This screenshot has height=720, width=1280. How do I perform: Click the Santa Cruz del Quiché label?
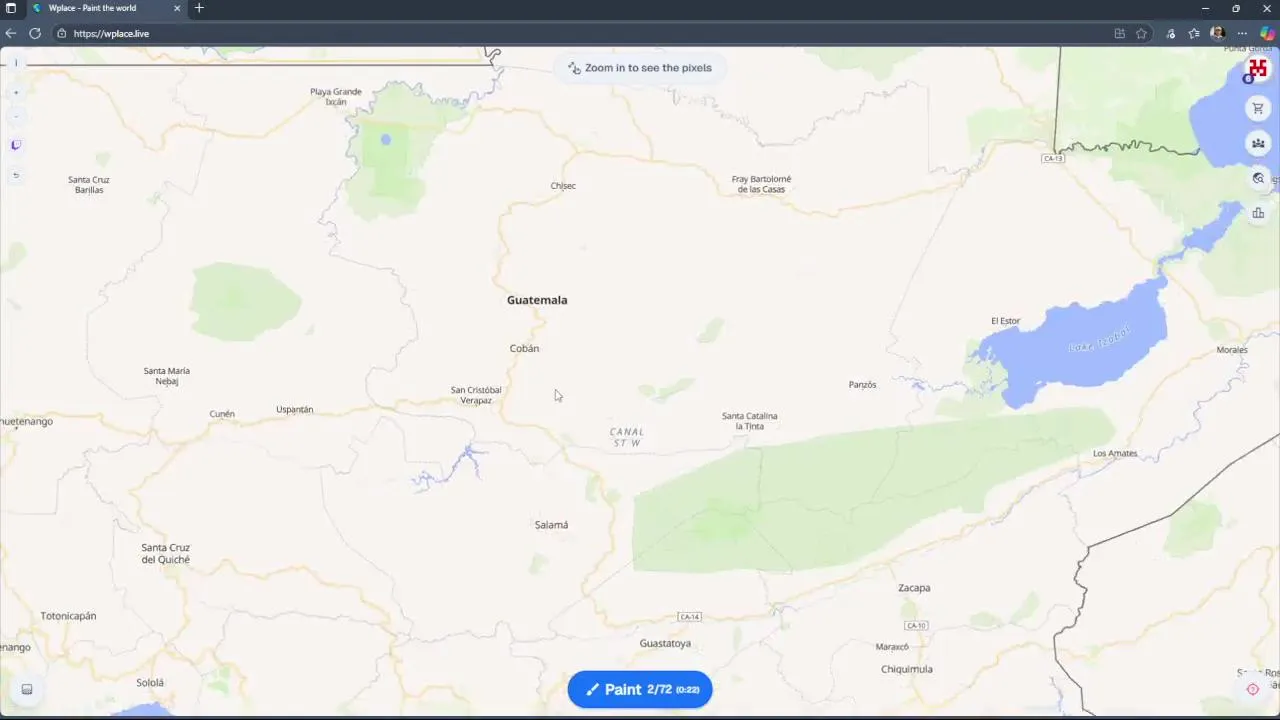coord(165,554)
